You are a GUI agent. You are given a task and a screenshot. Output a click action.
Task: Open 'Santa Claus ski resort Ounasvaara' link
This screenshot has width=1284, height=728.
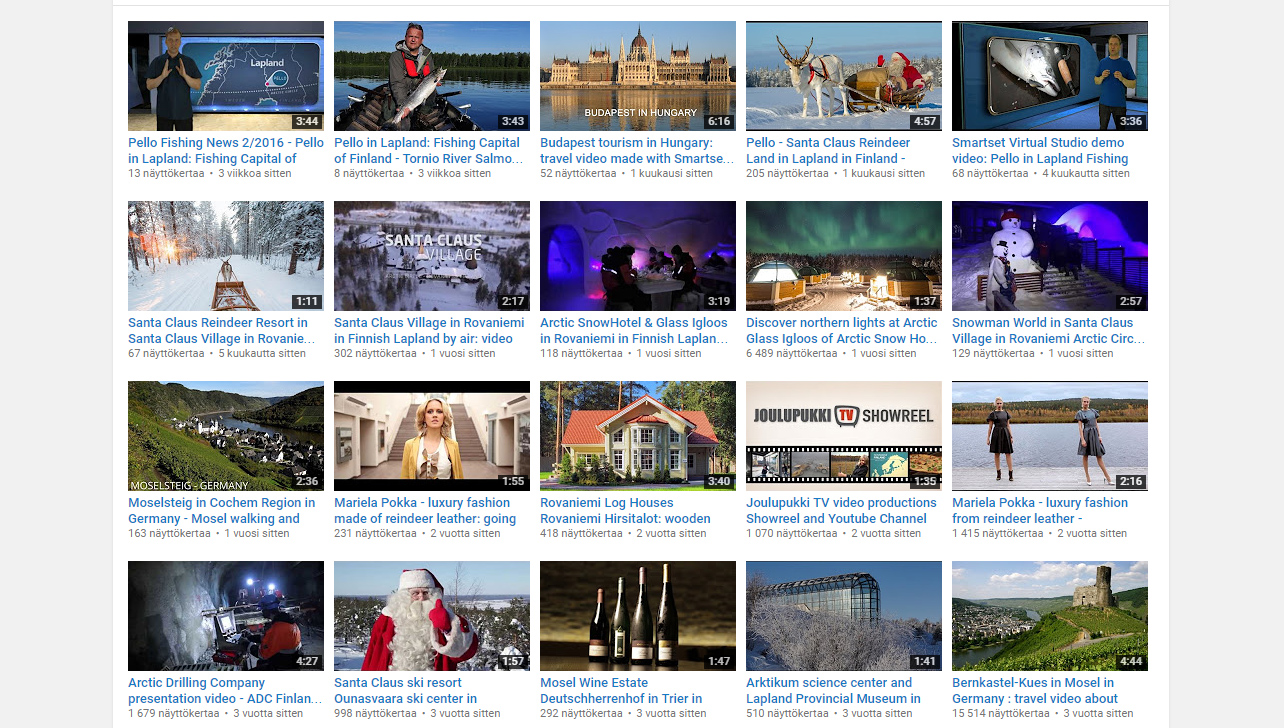[405, 690]
